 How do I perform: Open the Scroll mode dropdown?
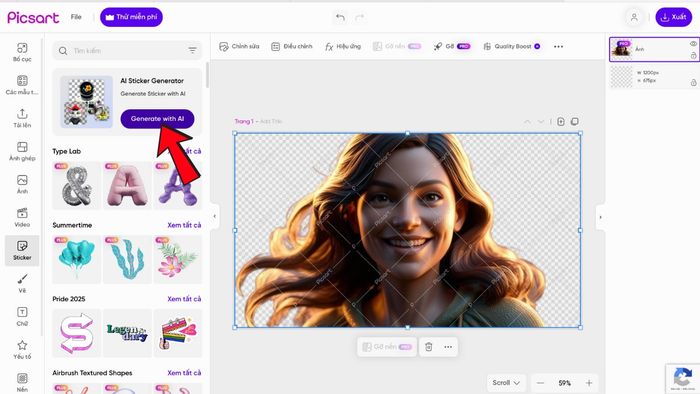(506, 383)
